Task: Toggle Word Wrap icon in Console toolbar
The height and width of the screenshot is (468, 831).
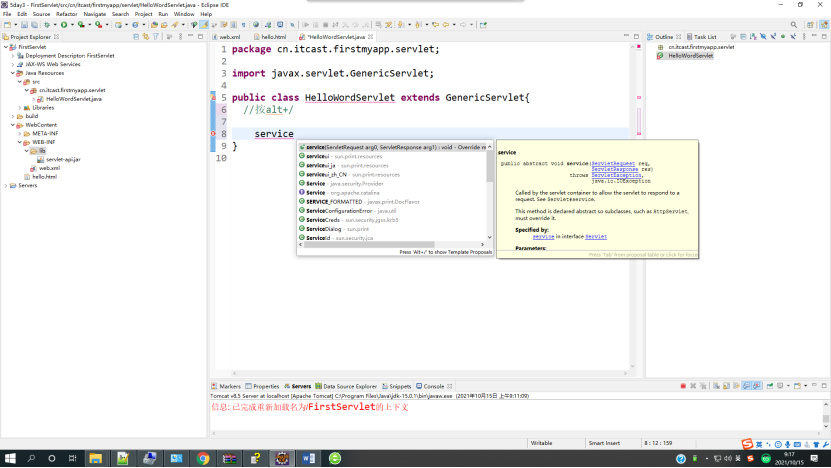Action: (x=737, y=386)
